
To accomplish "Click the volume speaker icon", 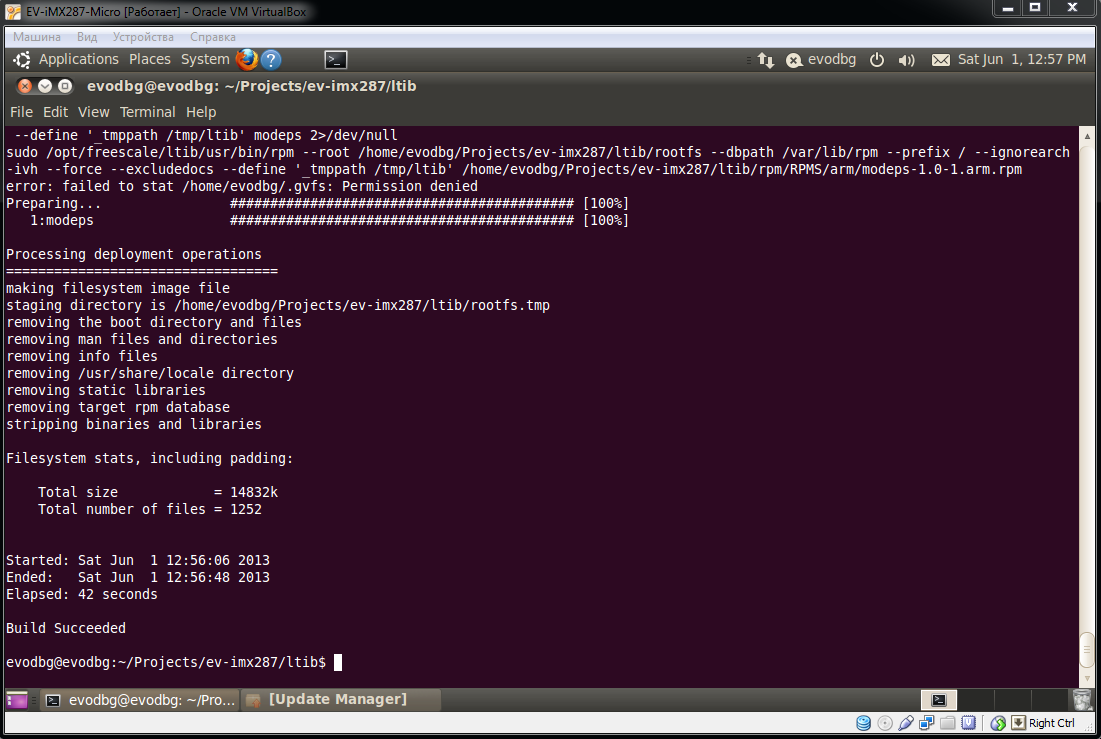I will 907,60.
